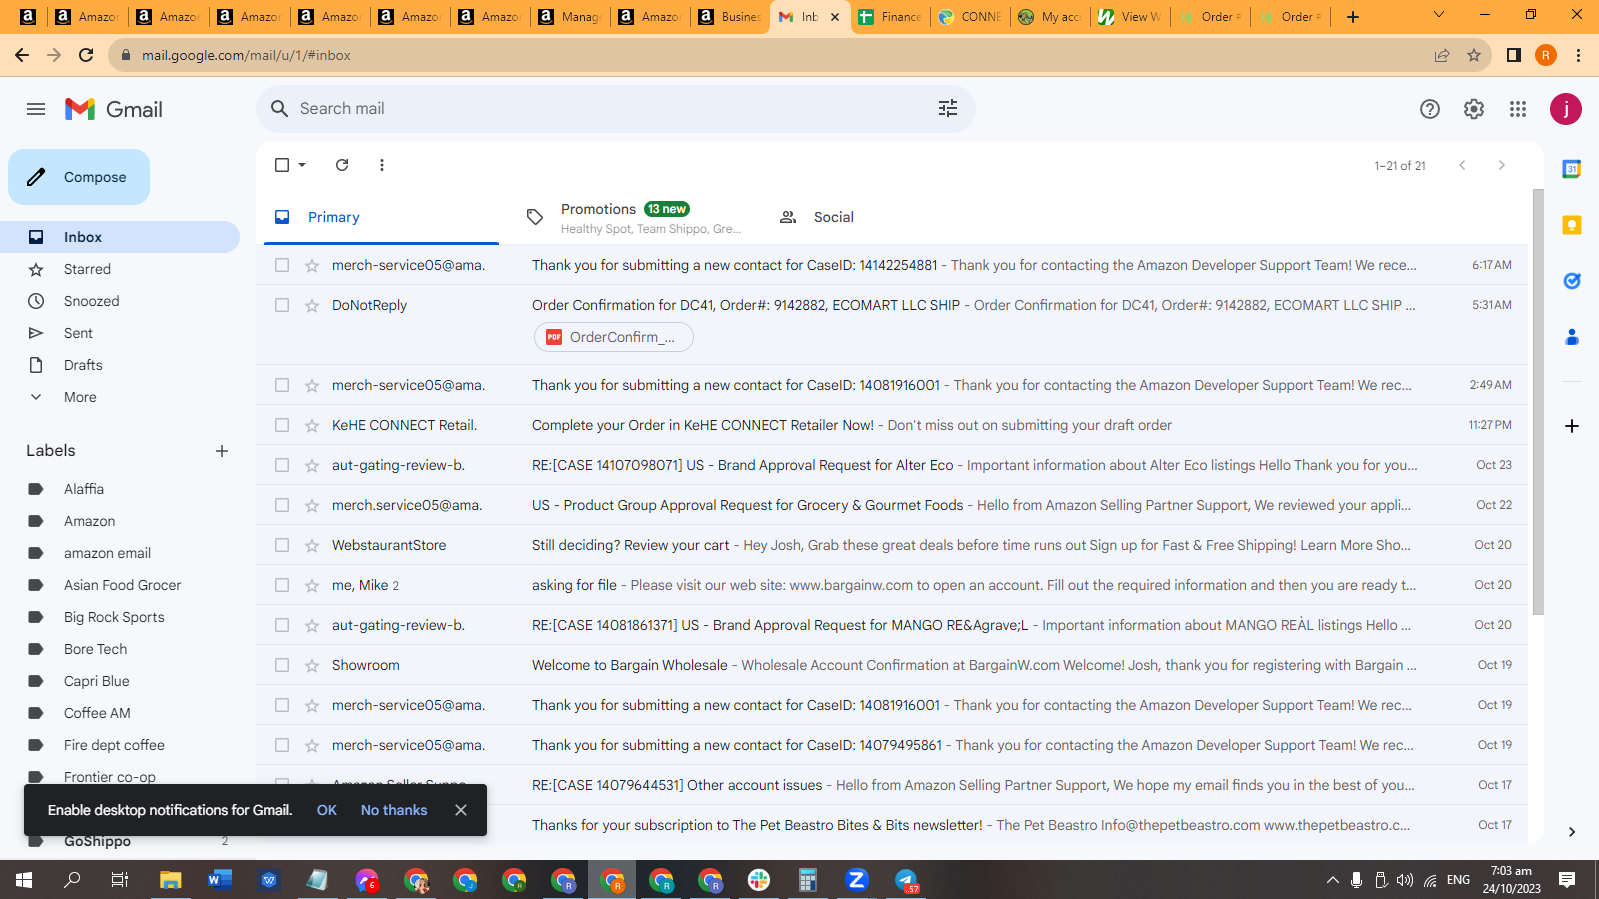Refresh the inbox
The height and width of the screenshot is (899, 1599).
[x=342, y=165]
